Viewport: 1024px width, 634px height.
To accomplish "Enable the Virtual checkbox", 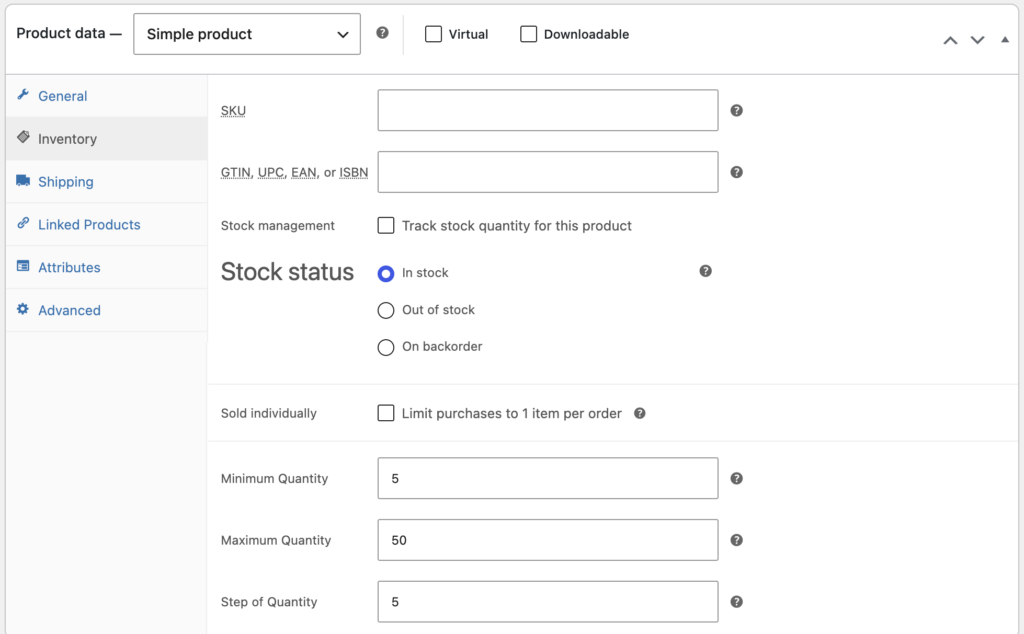I will (x=433, y=34).
